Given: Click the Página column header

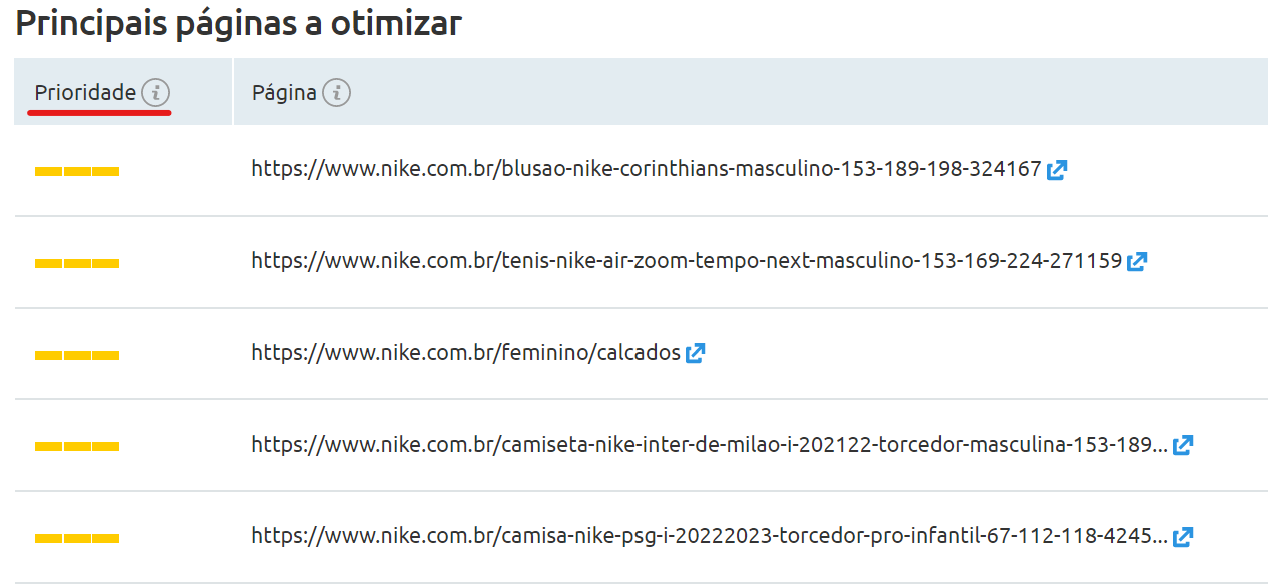Looking at the screenshot, I should [284, 93].
